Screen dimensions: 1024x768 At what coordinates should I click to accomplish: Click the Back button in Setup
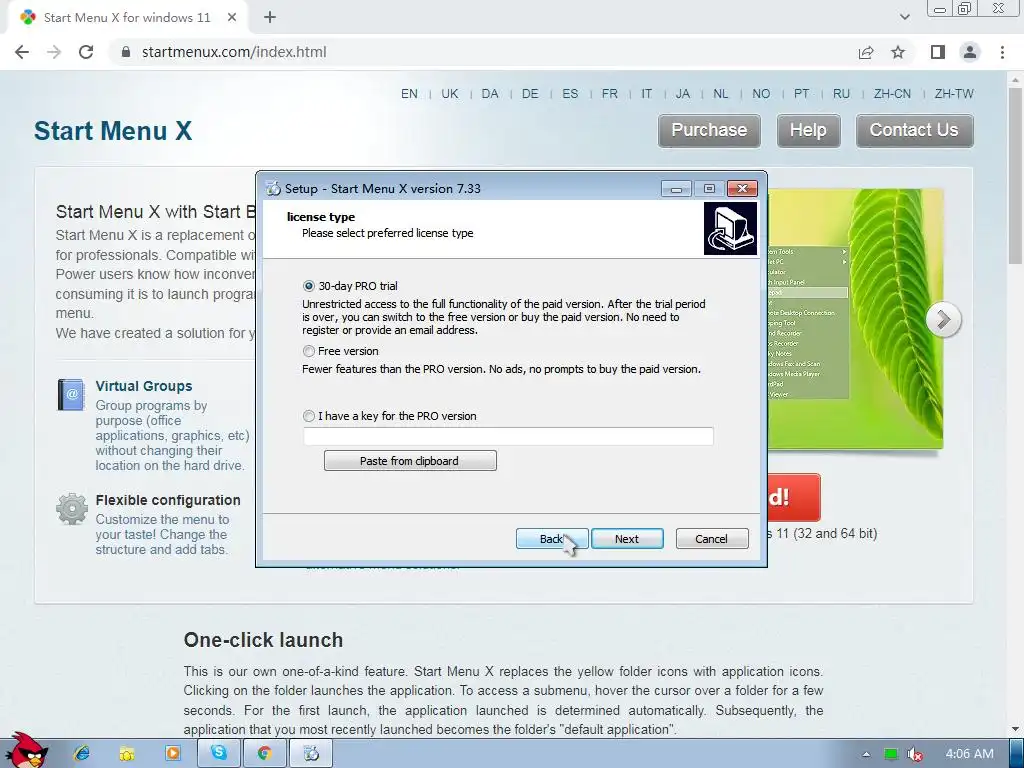tap(552, 539)
